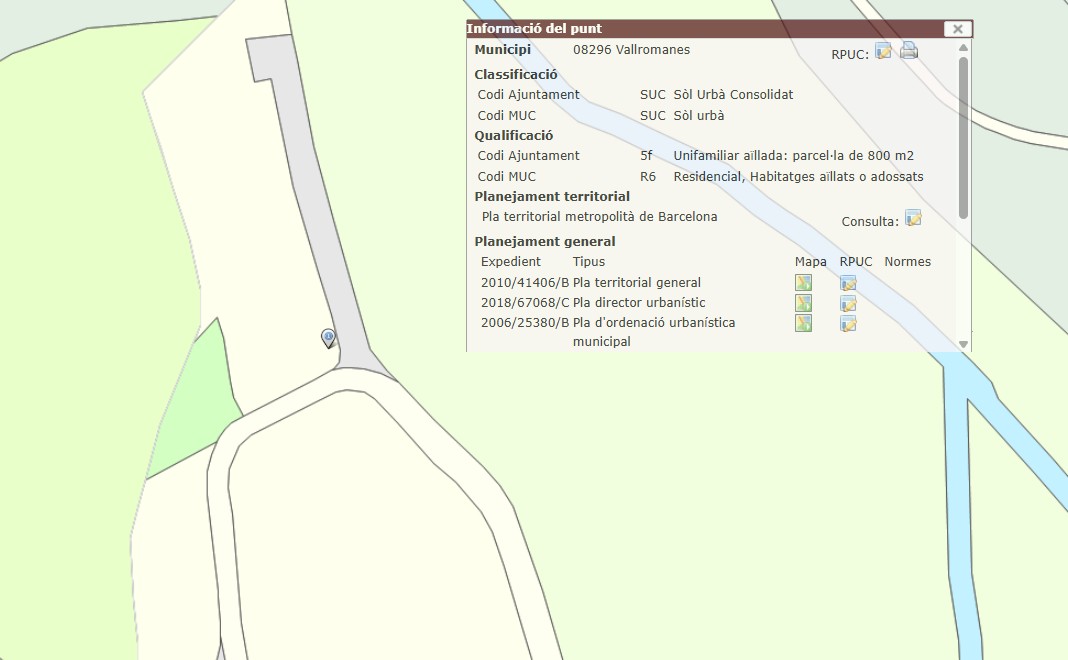
Task: Open the Mapa icon for Pla territorial general
Action: pyautogui.click(x=803, y=283)
